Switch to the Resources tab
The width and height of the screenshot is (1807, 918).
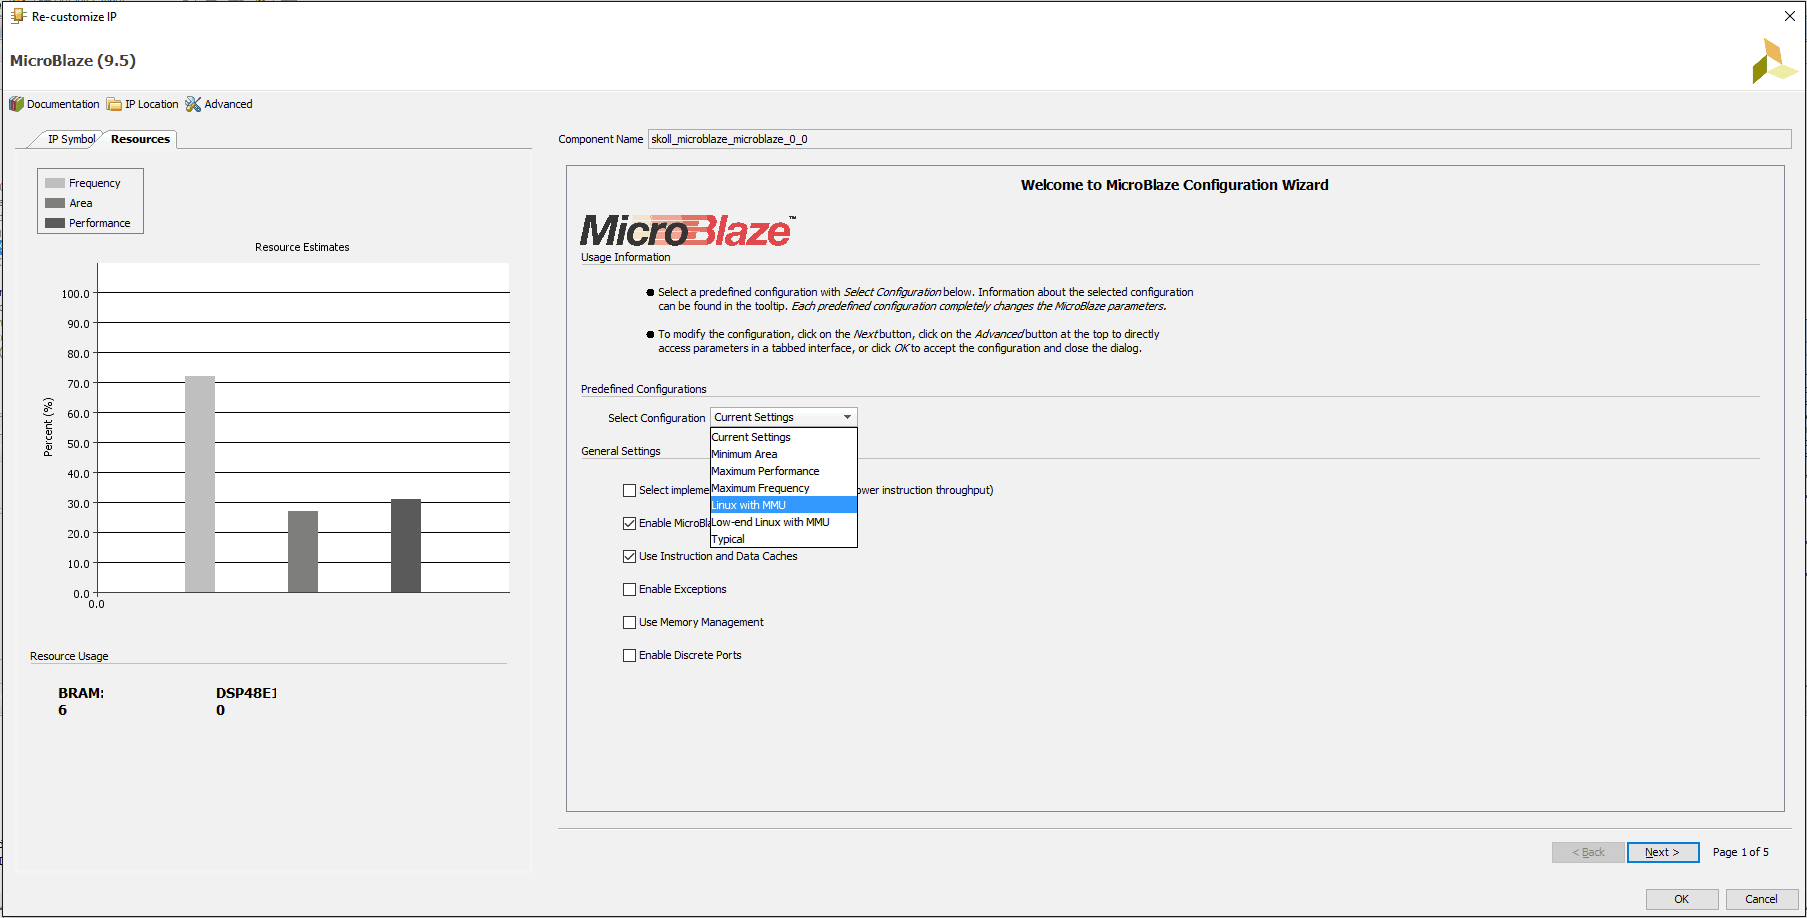point(139,139)
